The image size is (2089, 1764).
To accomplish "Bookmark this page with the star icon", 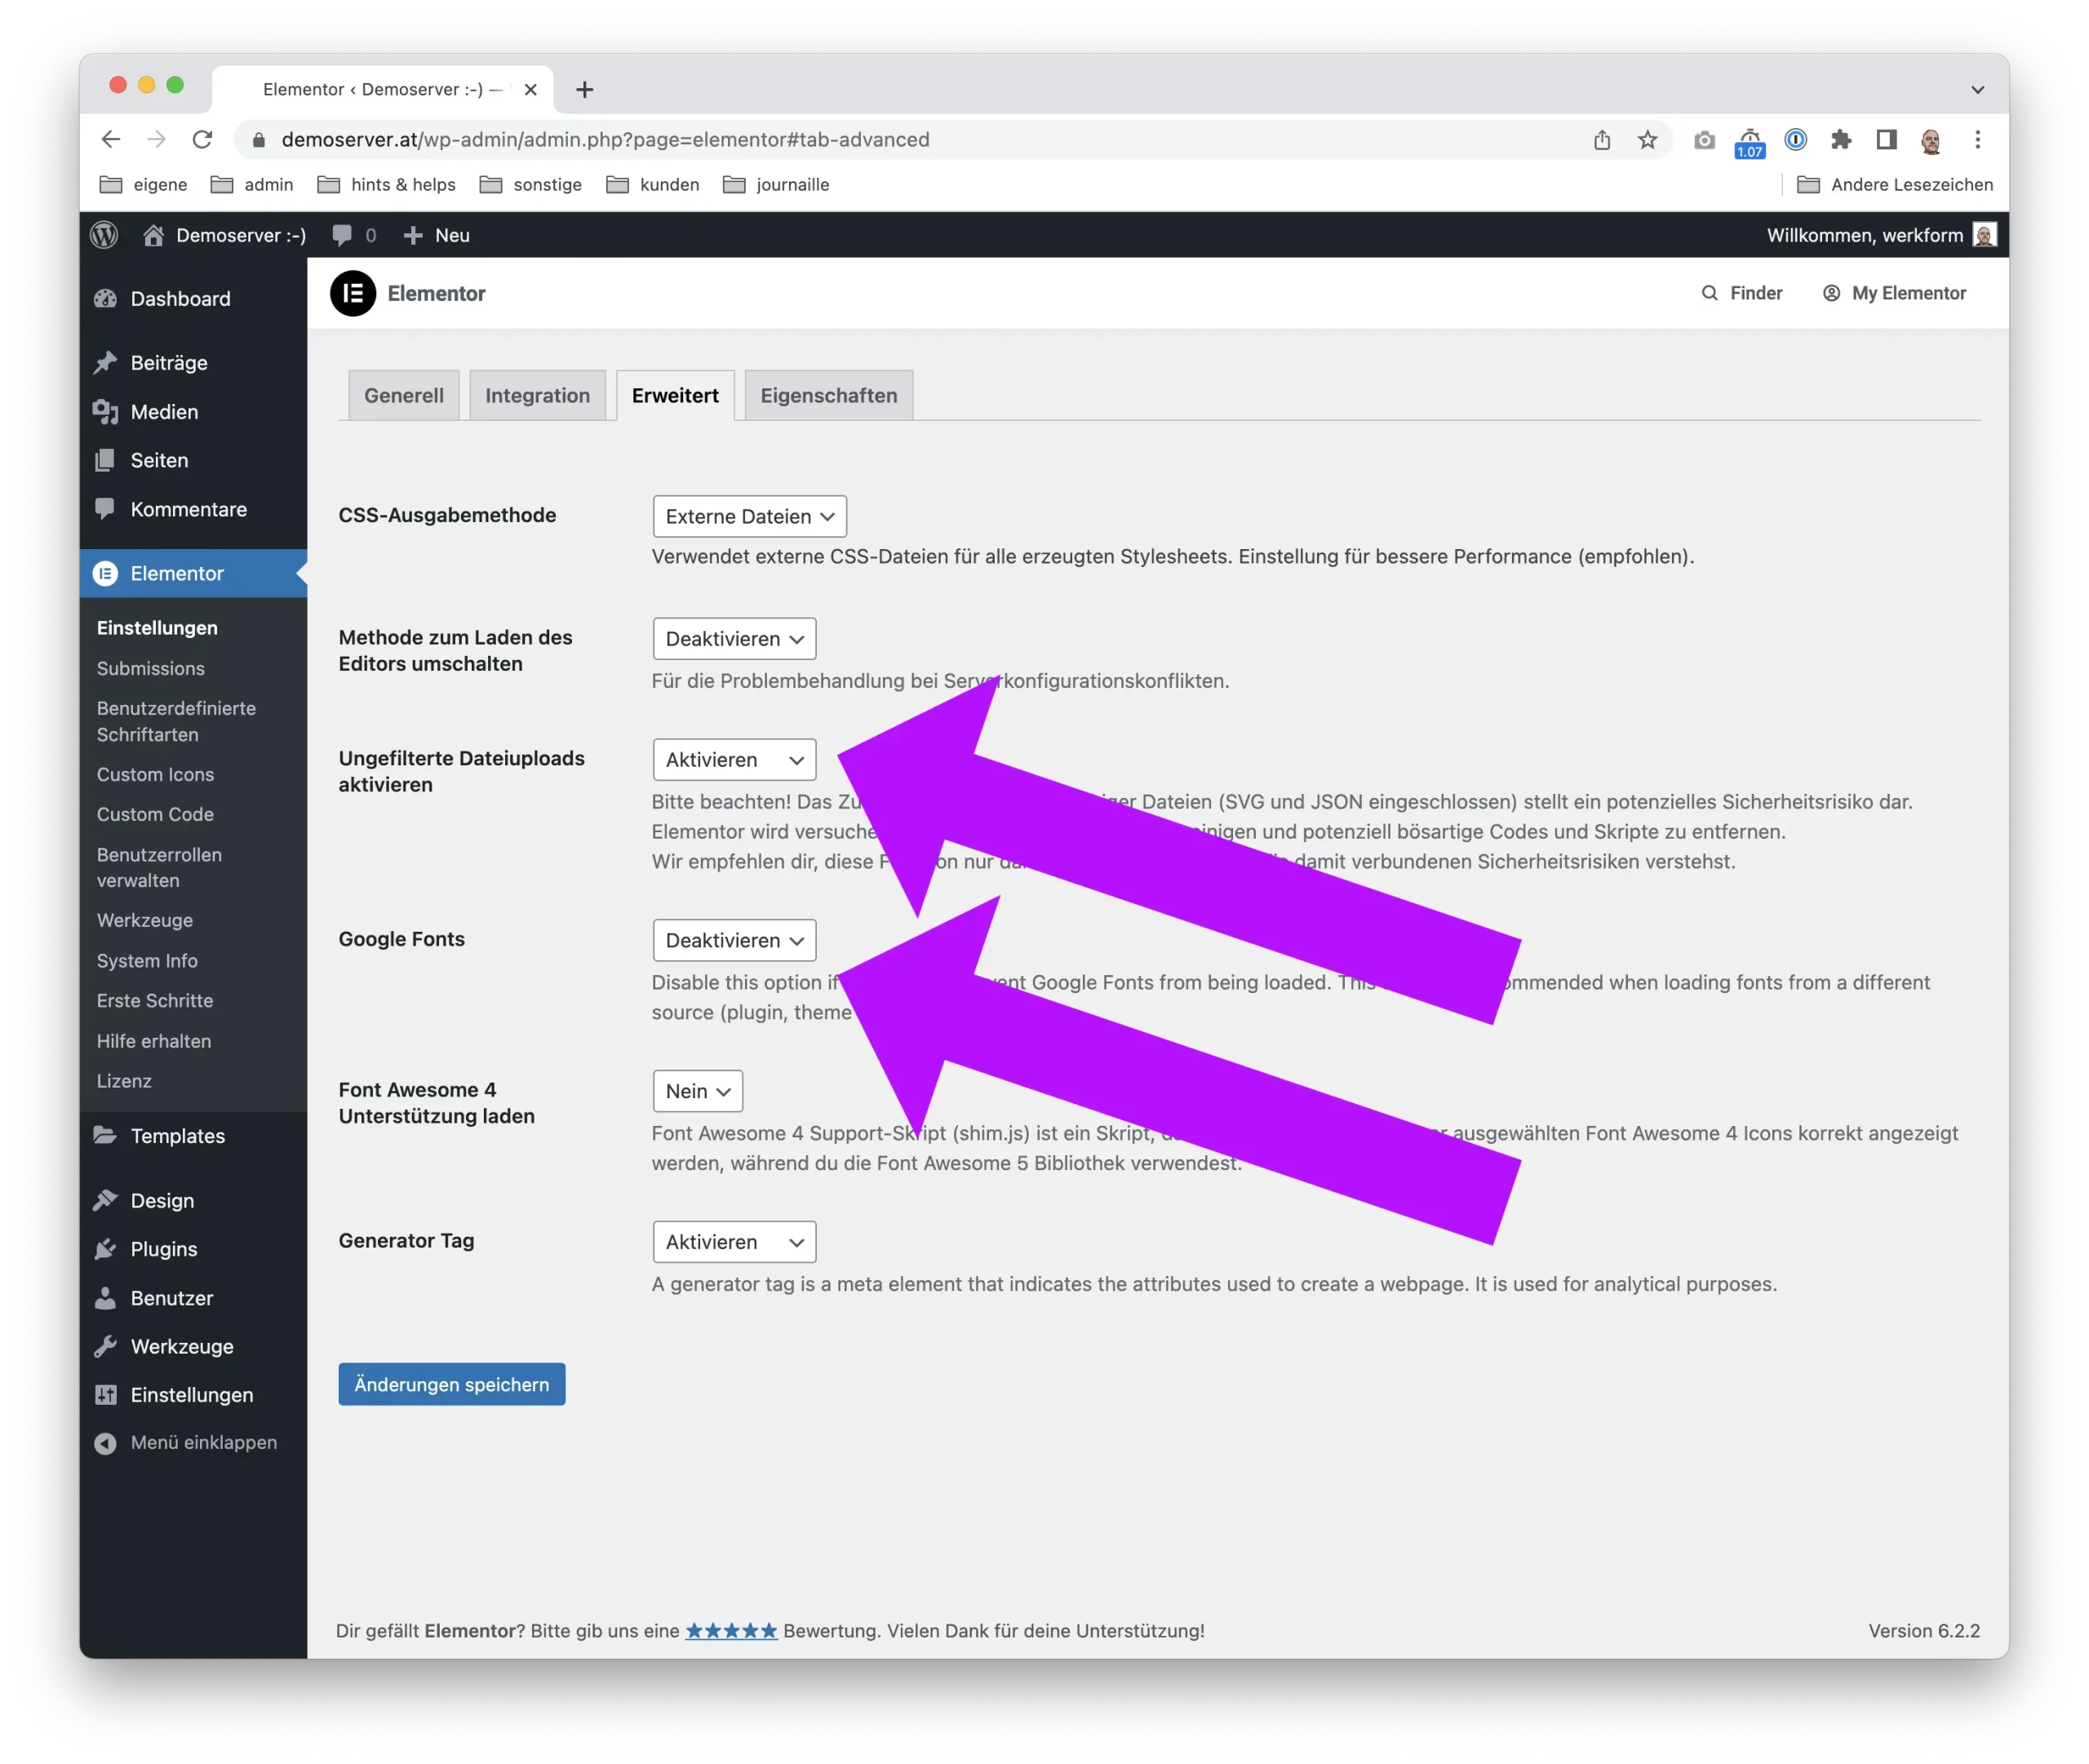I will click(x=1648, y=140).
